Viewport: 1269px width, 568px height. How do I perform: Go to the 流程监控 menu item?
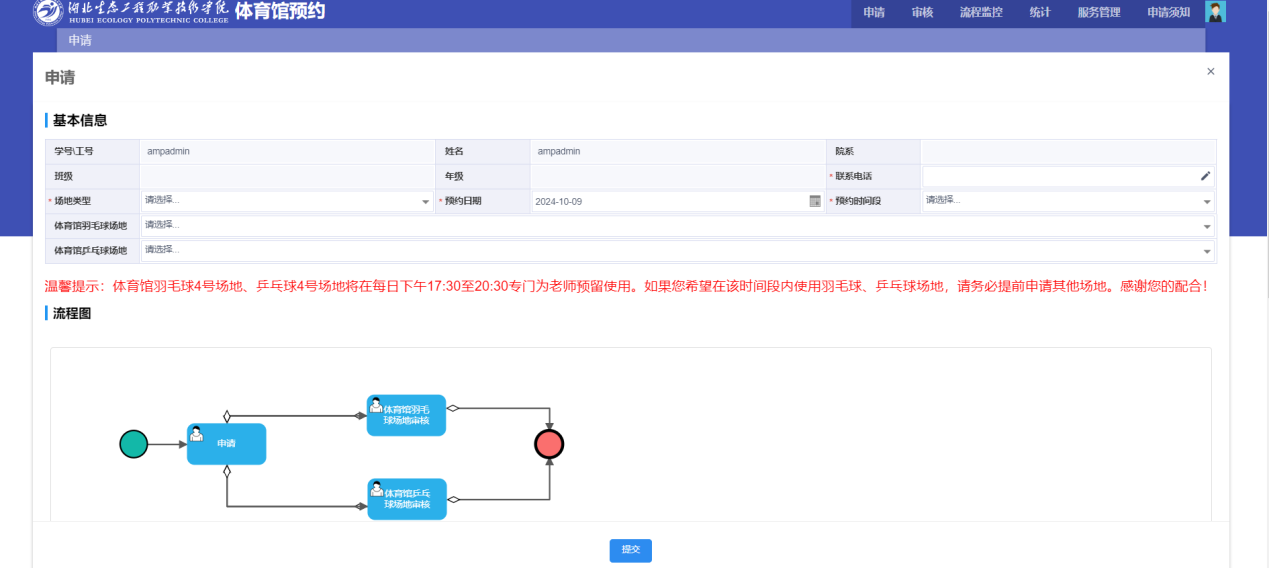pyautogui.click(x=980, y=13)
